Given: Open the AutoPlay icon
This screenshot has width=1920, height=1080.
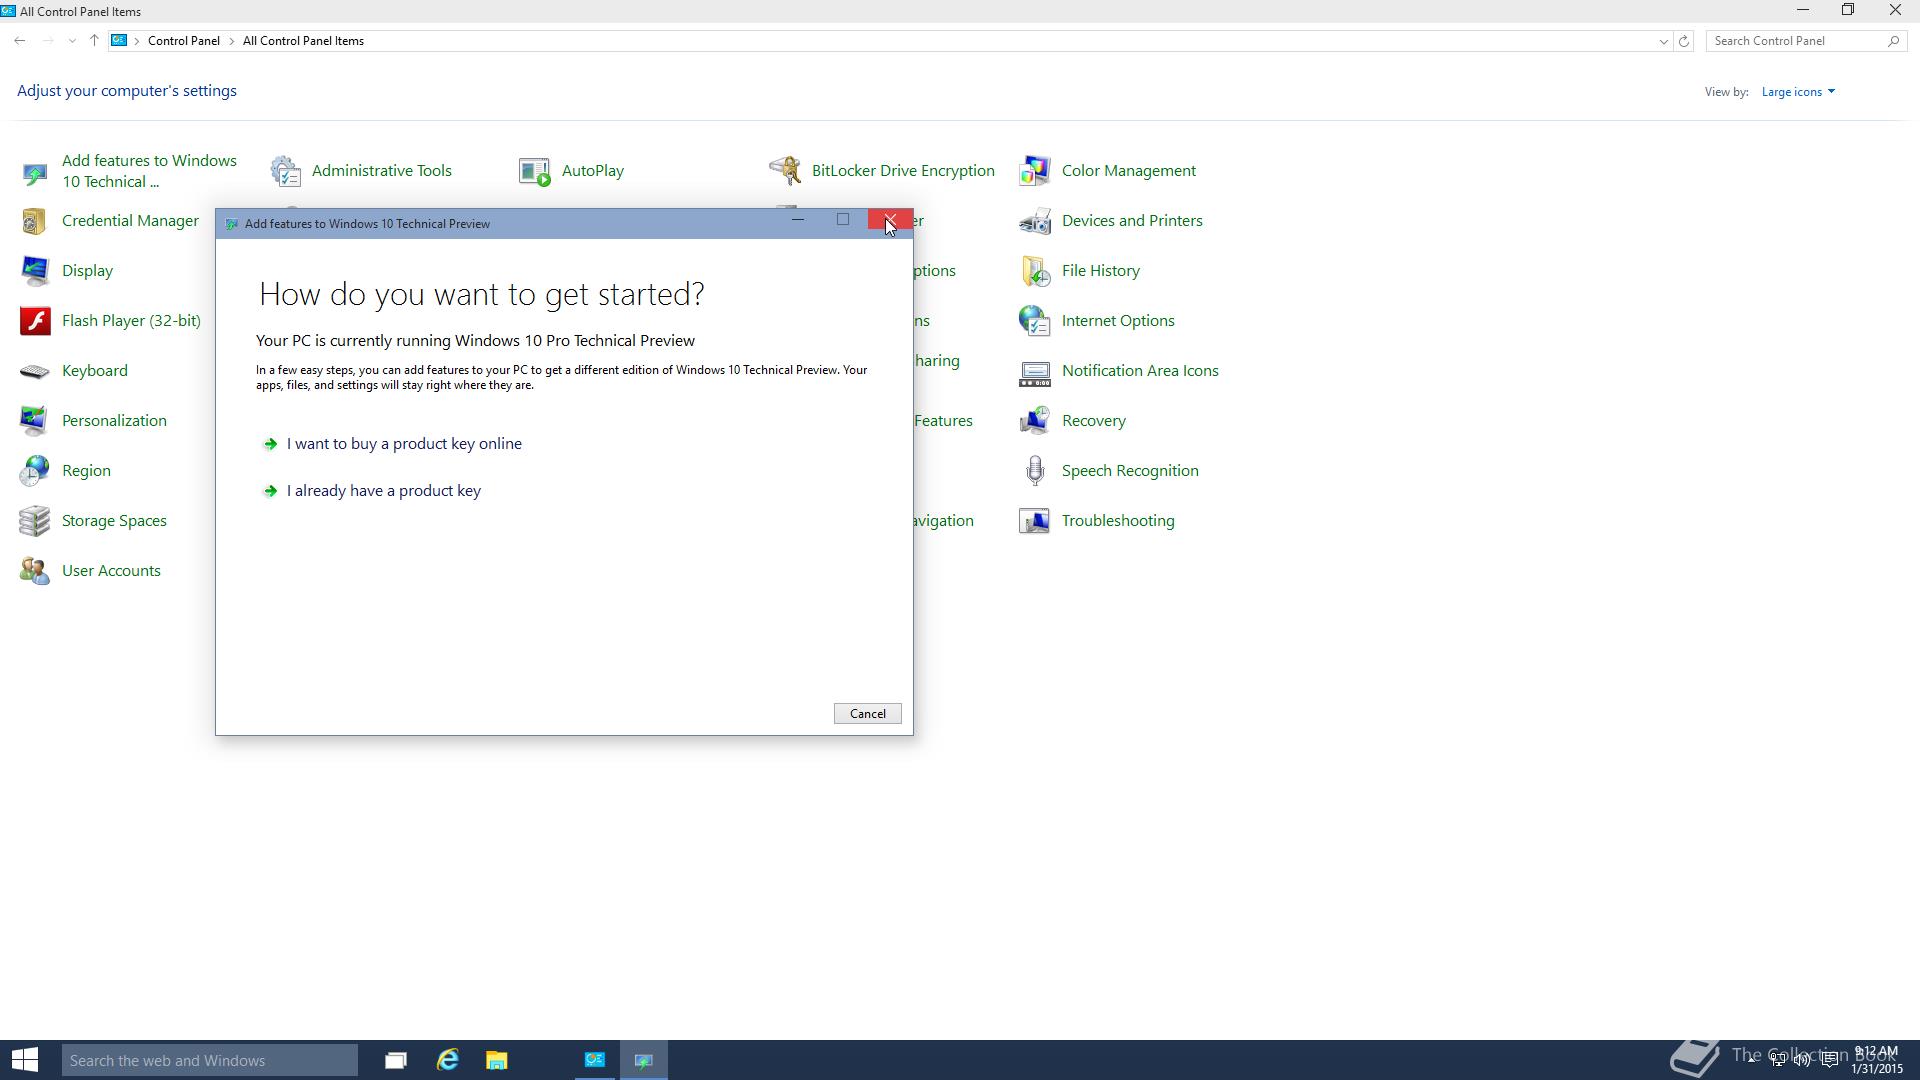Looking at the screenshot, I should [x=535, y=171].
